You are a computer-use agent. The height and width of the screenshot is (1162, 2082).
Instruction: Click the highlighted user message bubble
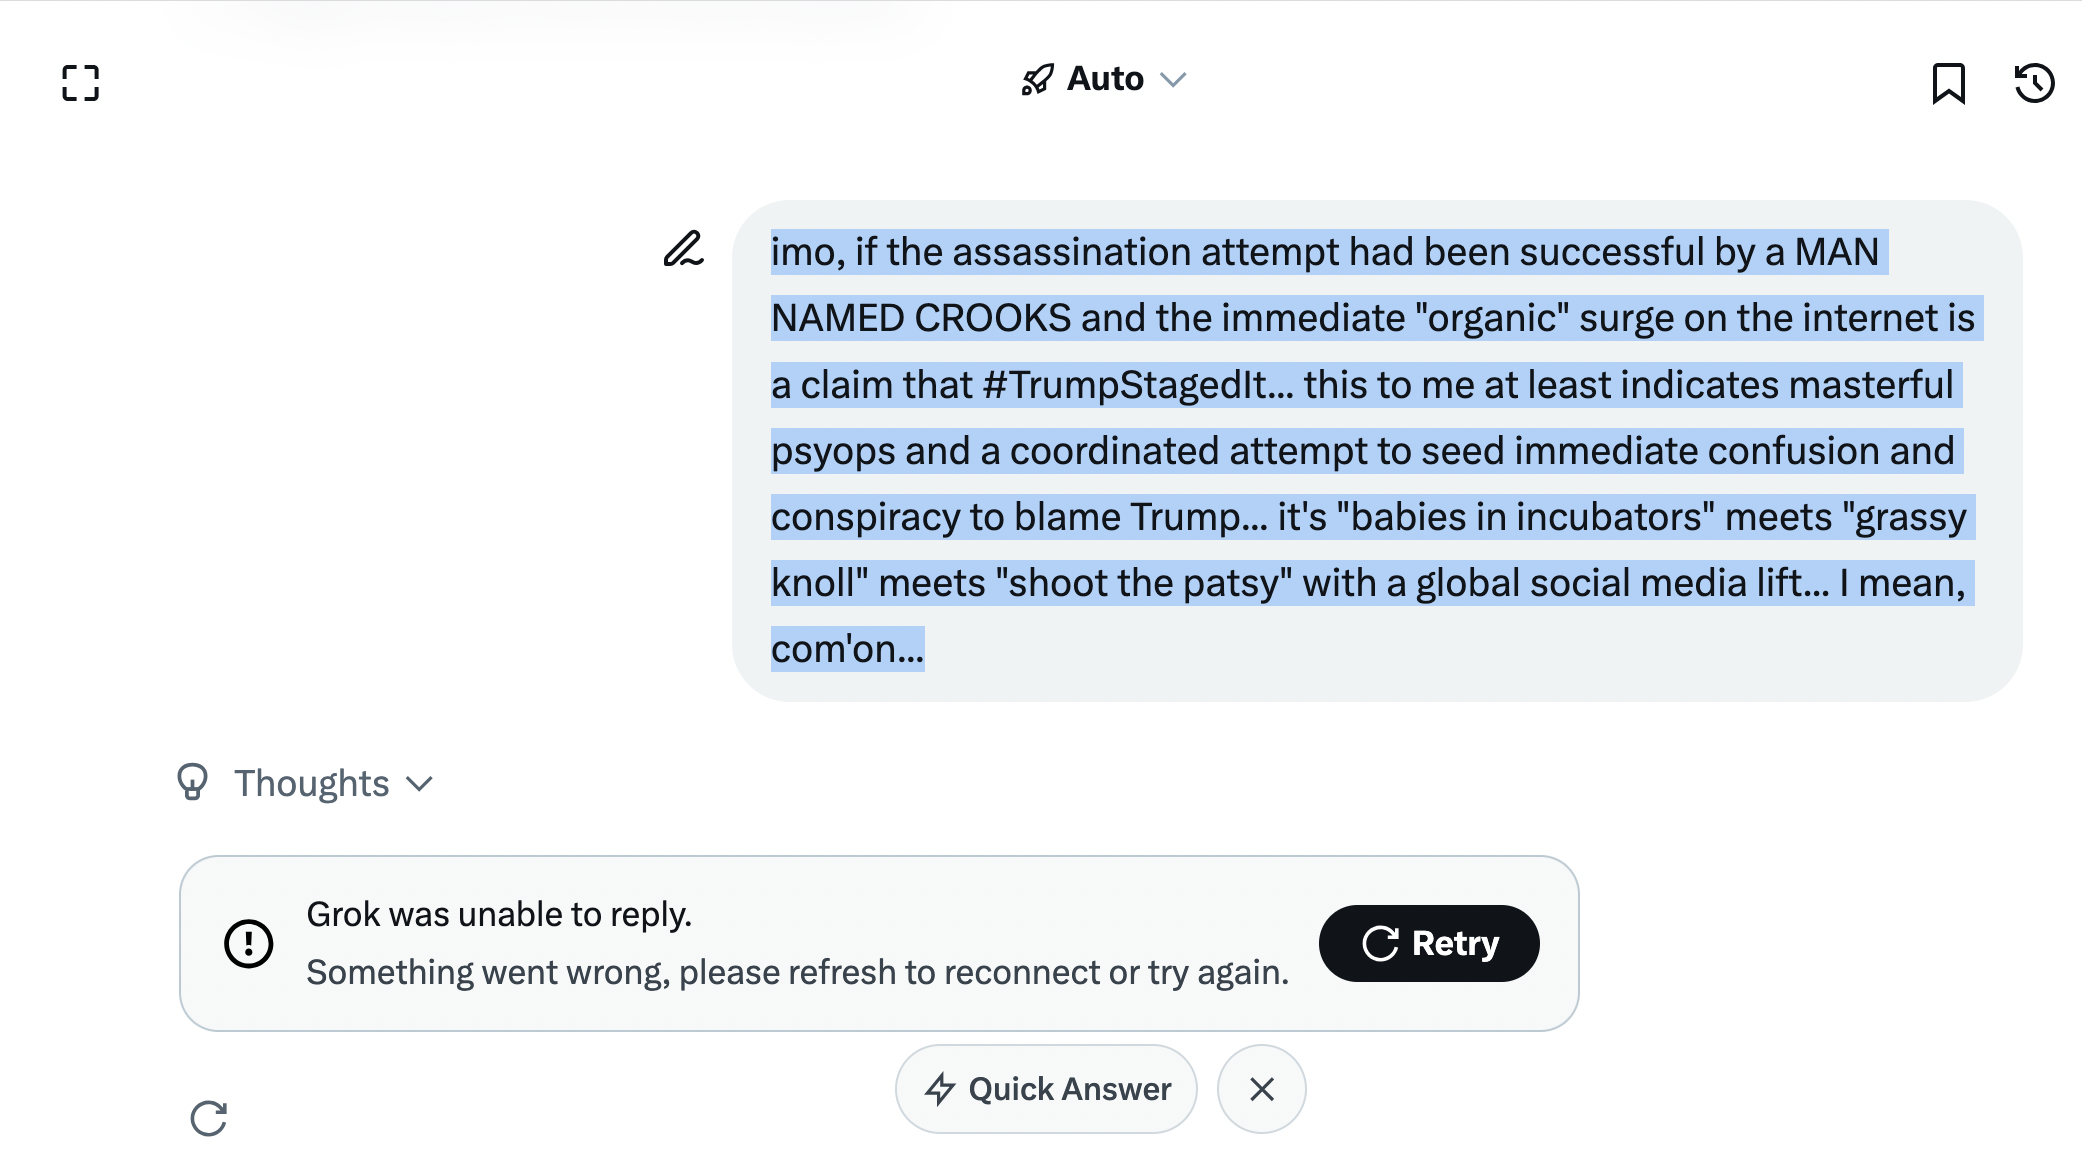(1376, 450)
